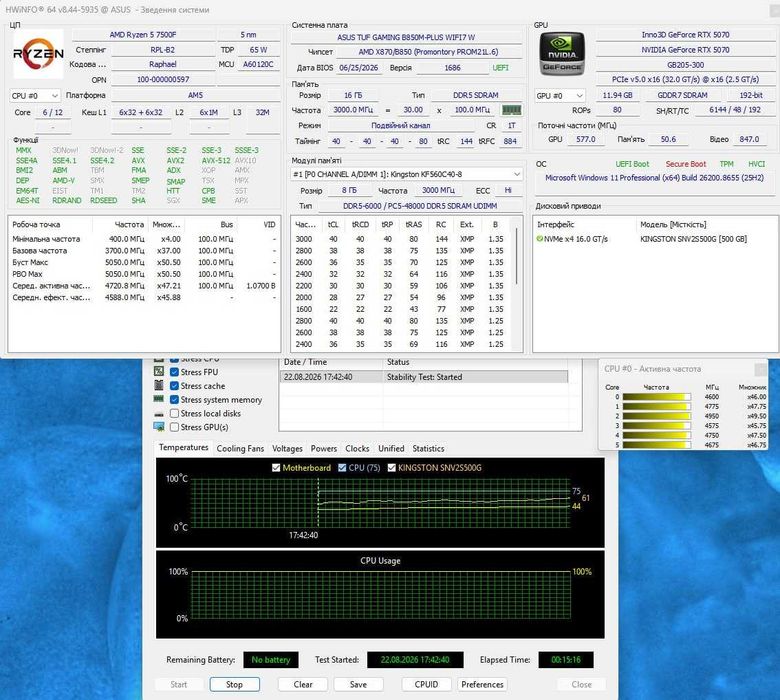The height and width of the screenshot is (700, 780).
Task: Enable the Stress FPU checkbox
Action: point(174,372)
